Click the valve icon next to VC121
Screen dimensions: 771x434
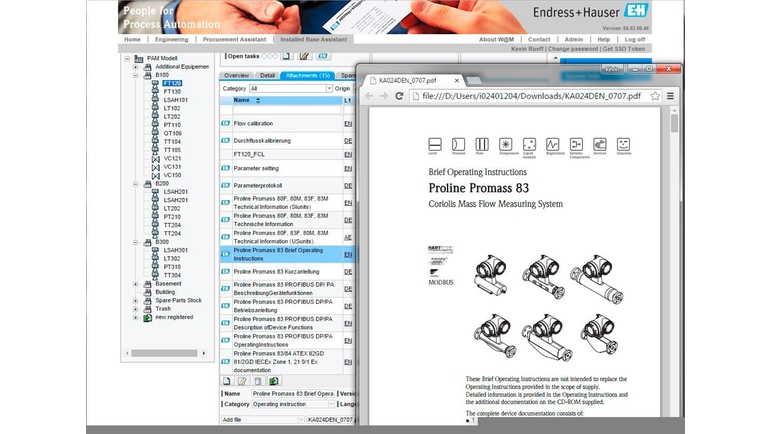pyautogui.click(x=155, y=159)
